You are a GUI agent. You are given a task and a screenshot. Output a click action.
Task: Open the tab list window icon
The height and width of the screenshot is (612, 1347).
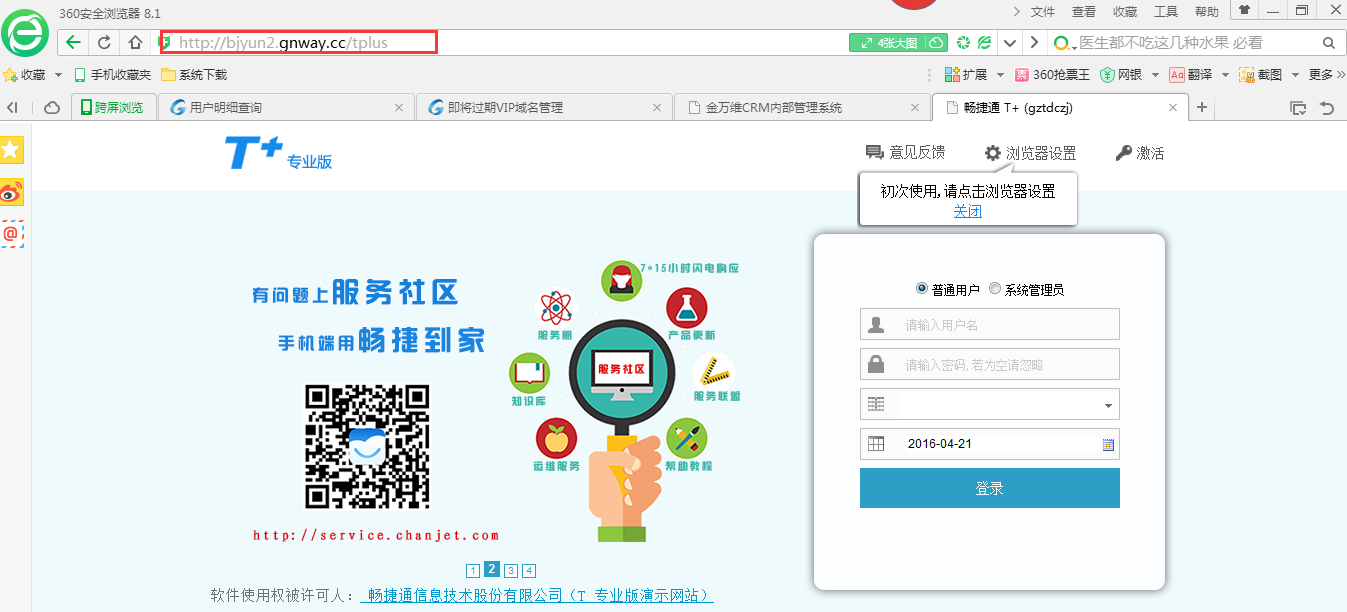click(1298, 108)
